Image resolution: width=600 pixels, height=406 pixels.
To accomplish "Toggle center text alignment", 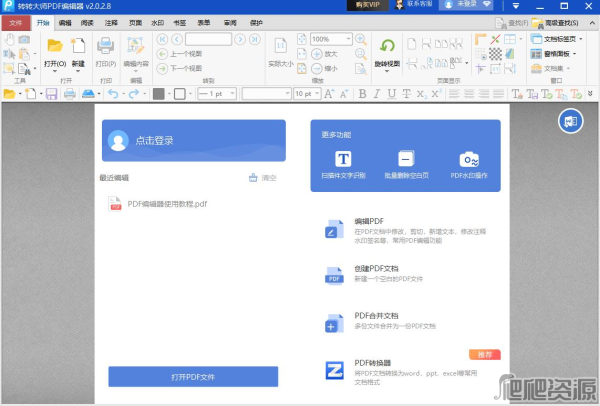I will [469, 94].
